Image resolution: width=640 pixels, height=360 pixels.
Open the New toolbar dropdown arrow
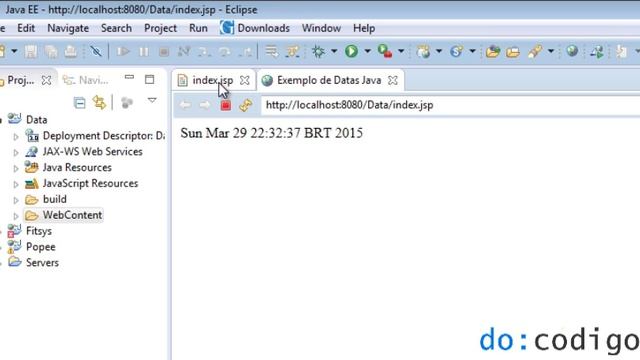[14, 51]
